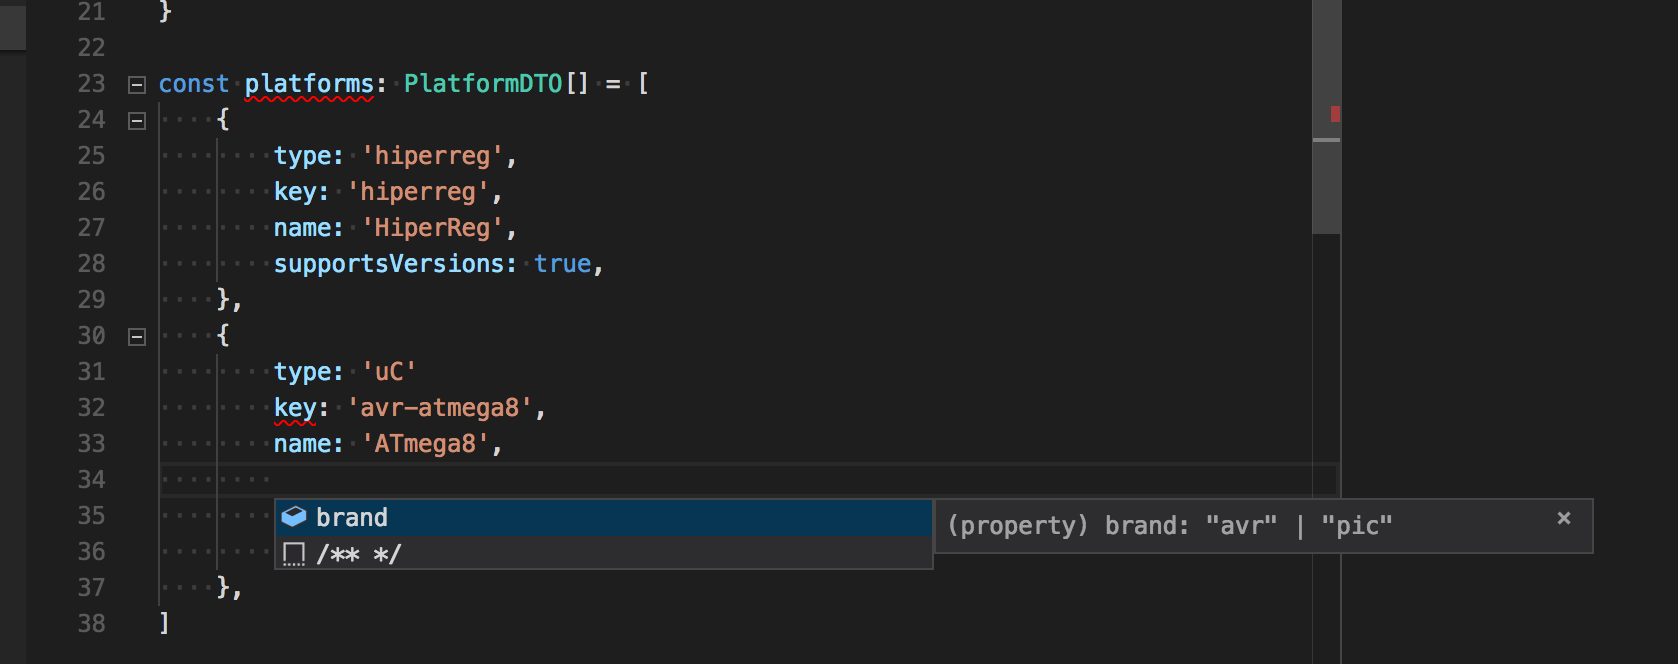This screenshot has height=664, width=1678.
Task: Click the red error marker in the minimap
Action: tap(1335, 114)
